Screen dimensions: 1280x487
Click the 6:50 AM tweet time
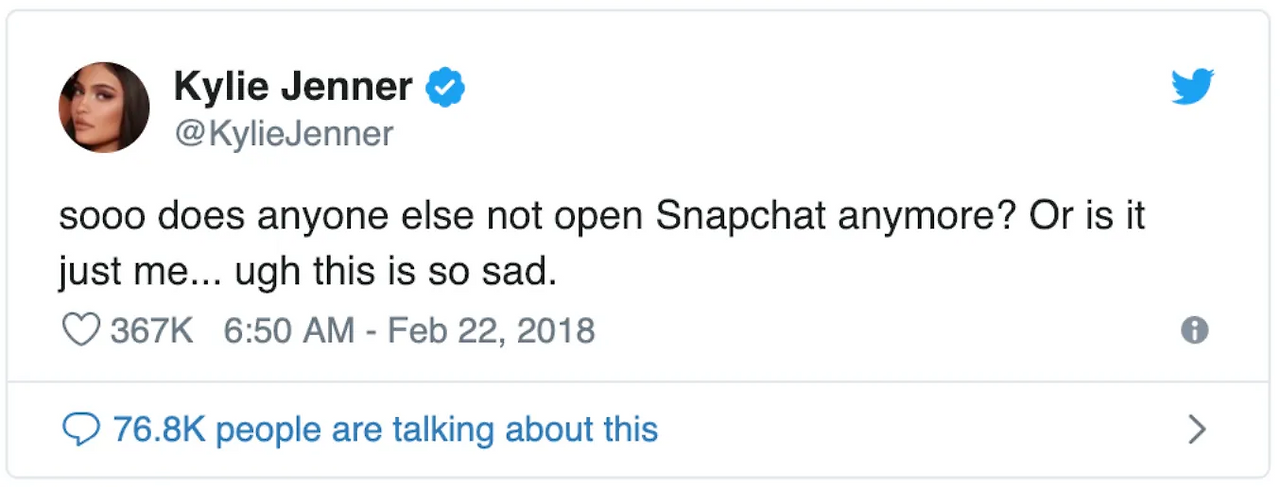click(289, 330)
